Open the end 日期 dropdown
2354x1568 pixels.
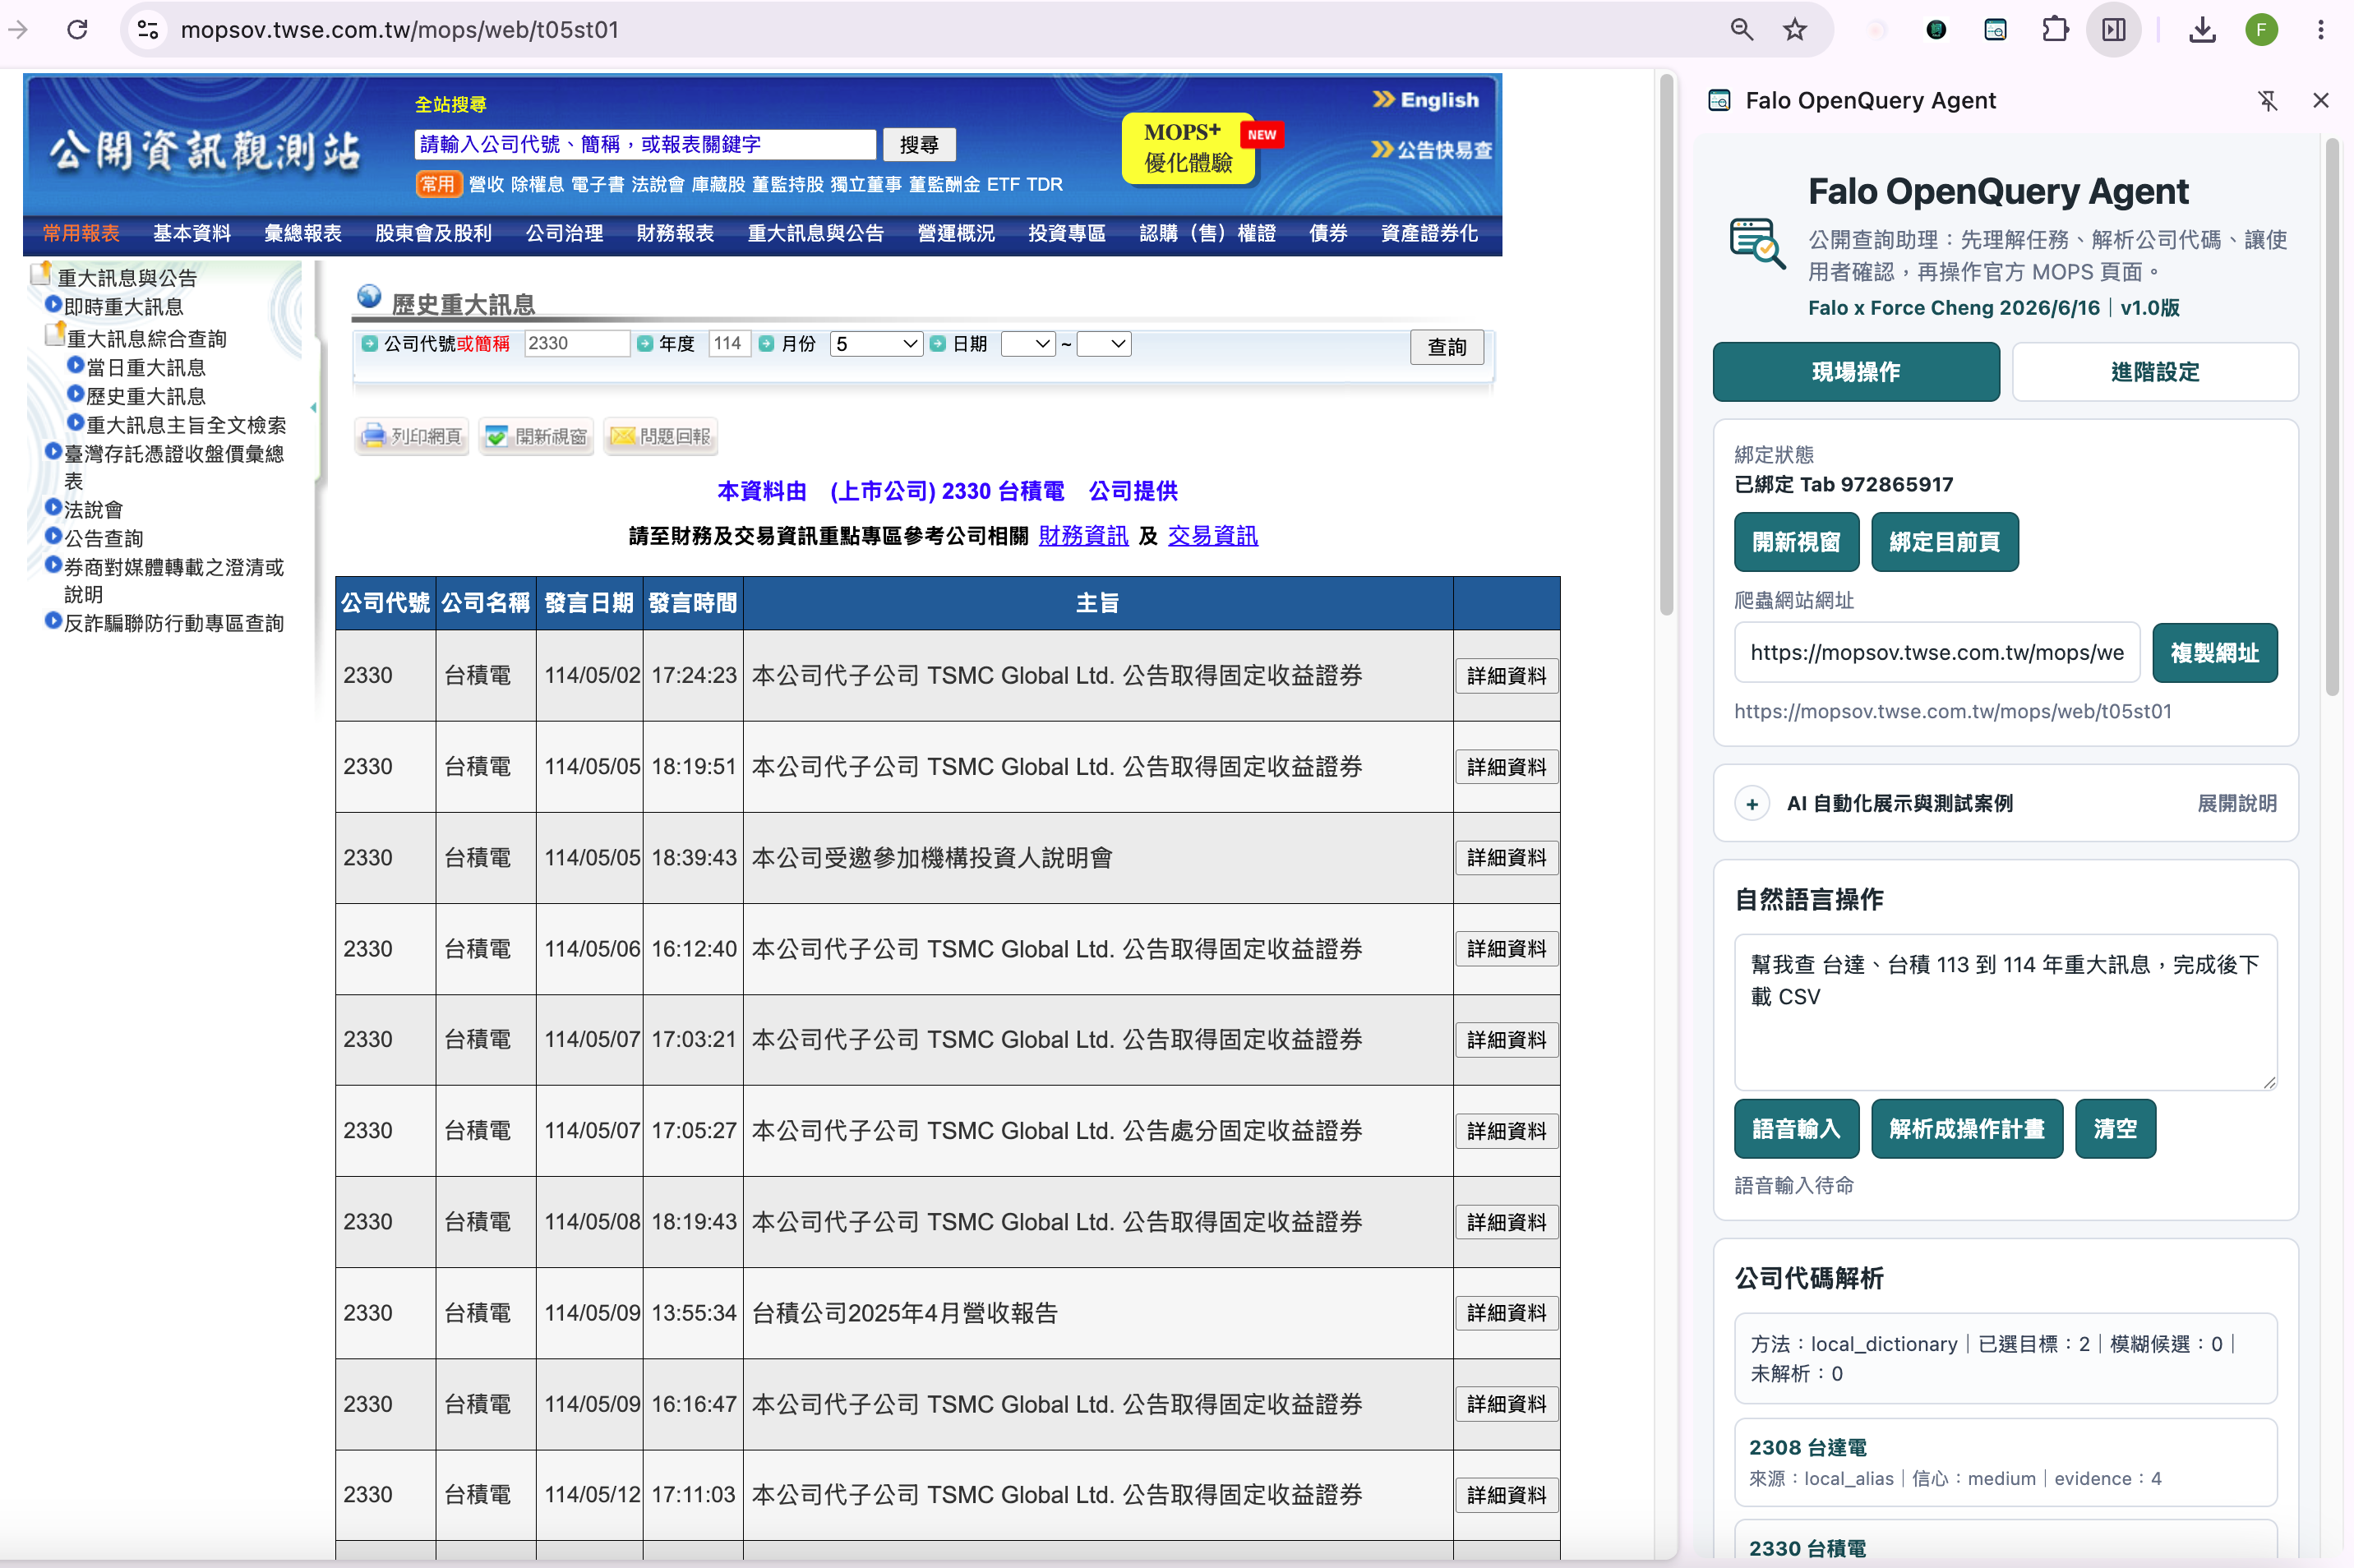tap(1104, 344)
